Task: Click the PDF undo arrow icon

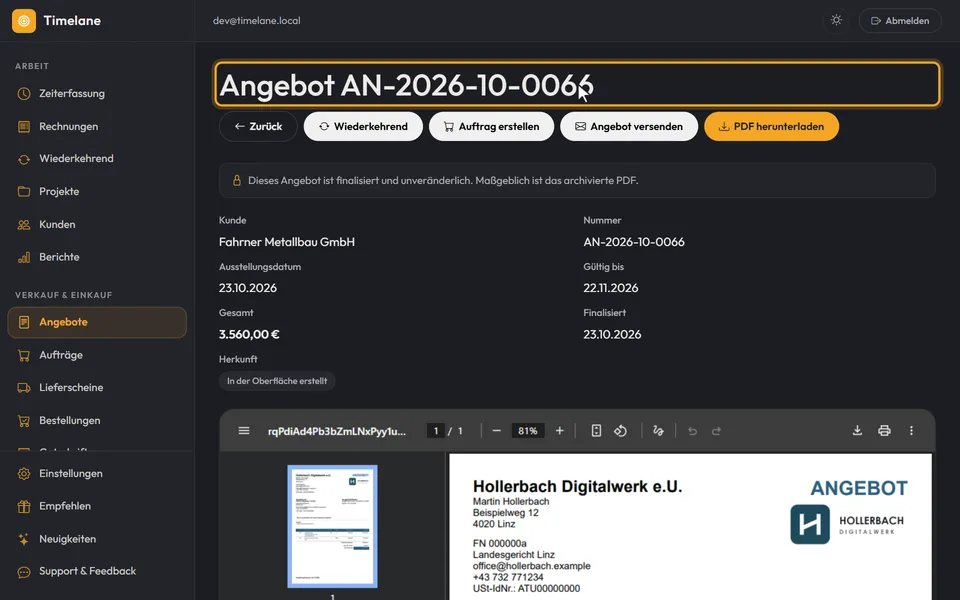Action: coord(692,431)
